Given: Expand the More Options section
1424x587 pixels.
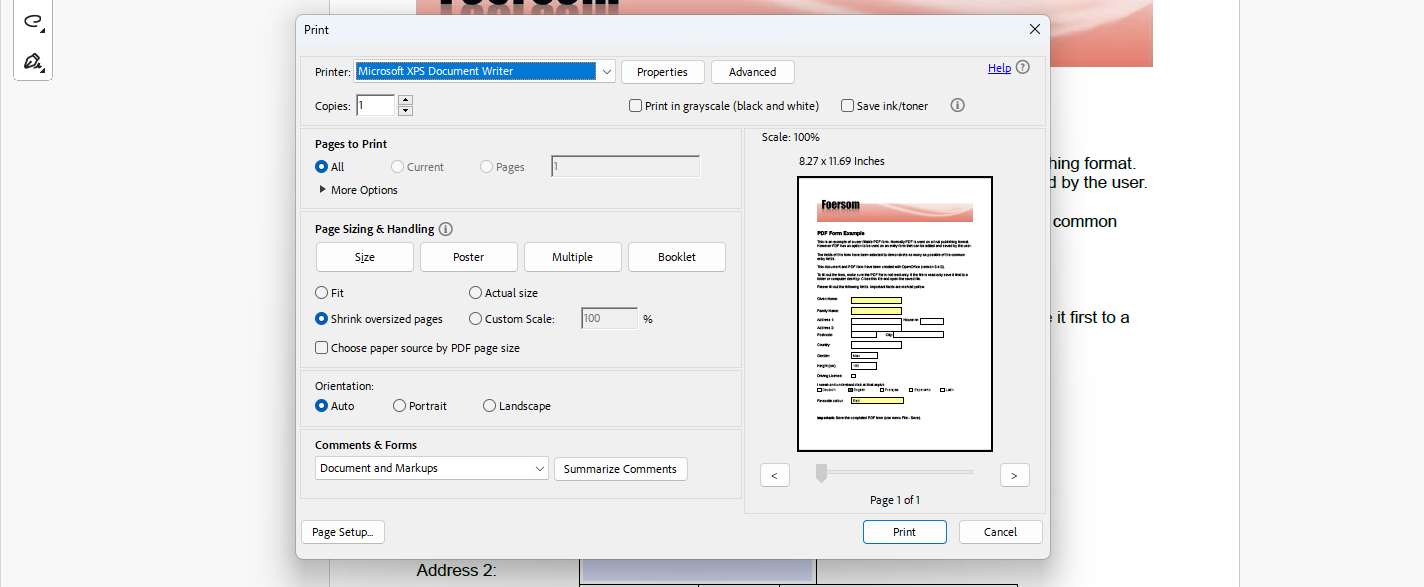Looking at the screenshot, I should point(357,189).
